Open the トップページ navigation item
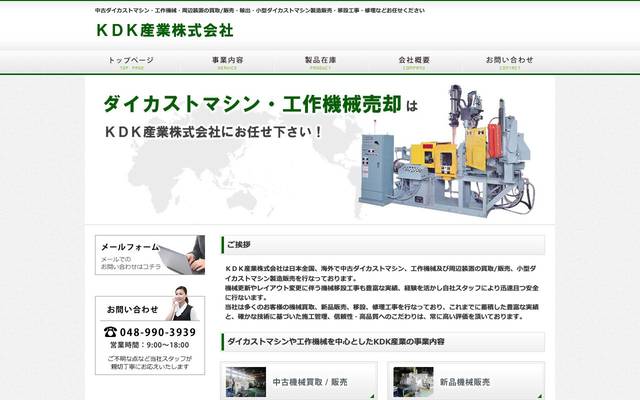This screenshot has height=400, width=640. pos(131,62)
